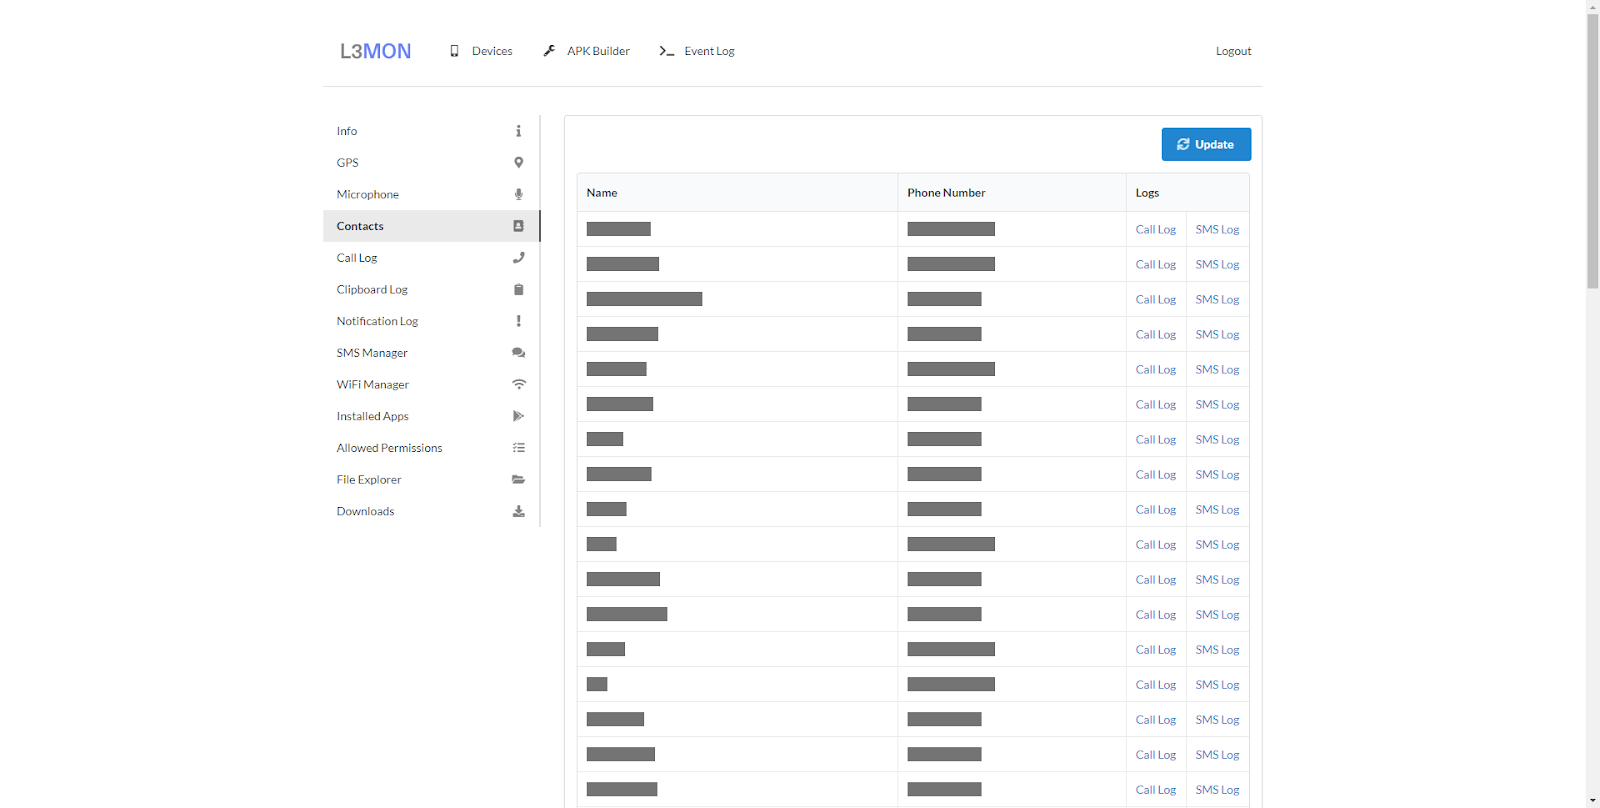The image size is (1600, 808).
Task: Open Call Log link in first contact row
Action: tap(1156, 230)
